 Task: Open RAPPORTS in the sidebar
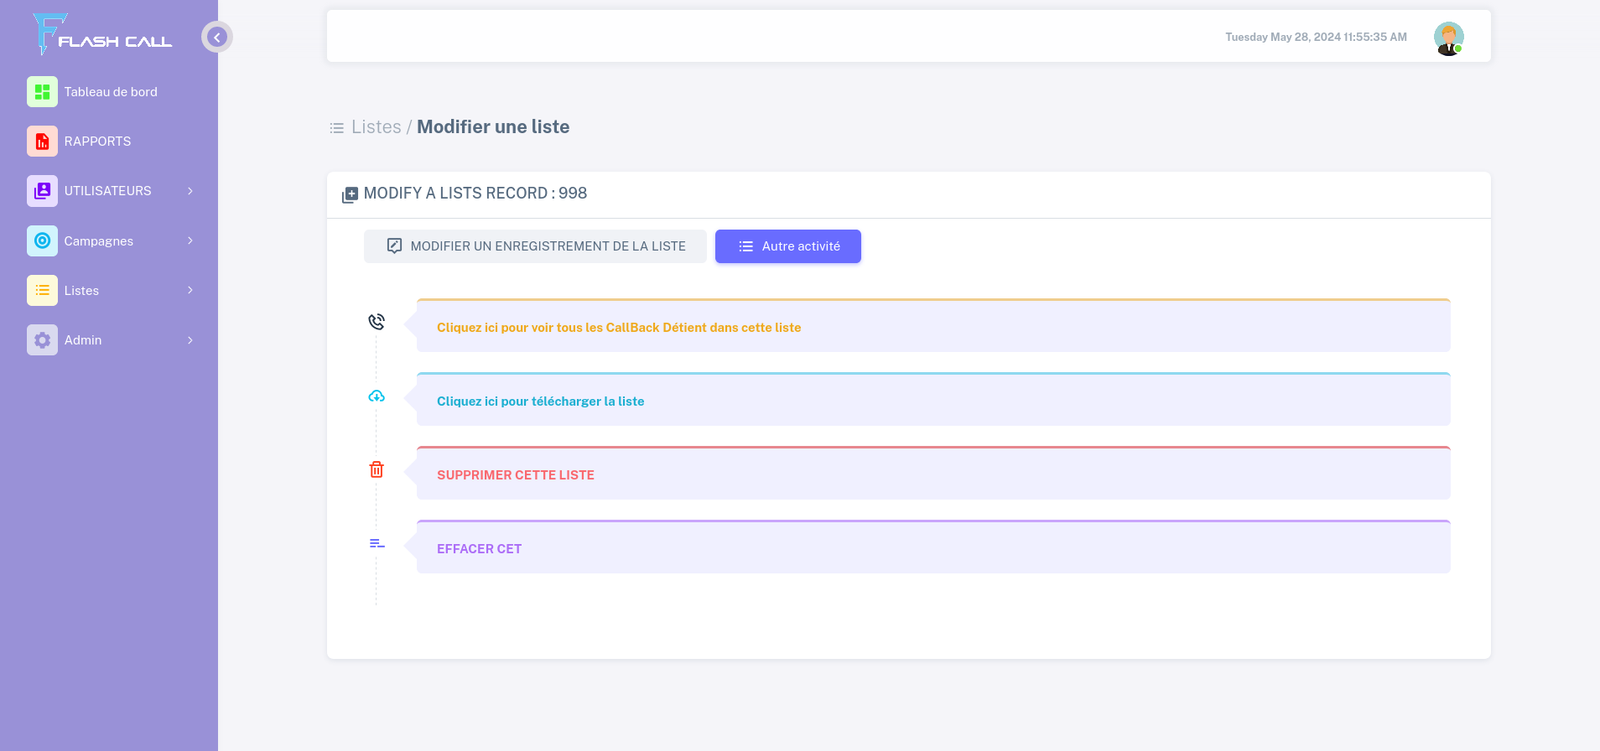point(97,142)
